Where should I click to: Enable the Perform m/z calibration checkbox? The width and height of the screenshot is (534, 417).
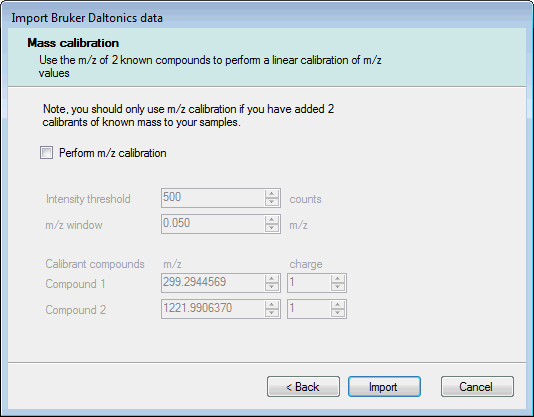46,153
